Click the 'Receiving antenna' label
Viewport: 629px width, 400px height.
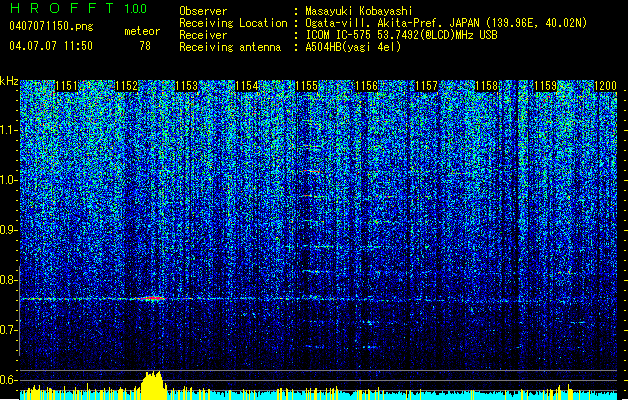pyautogui.click(x=230, y=47)
